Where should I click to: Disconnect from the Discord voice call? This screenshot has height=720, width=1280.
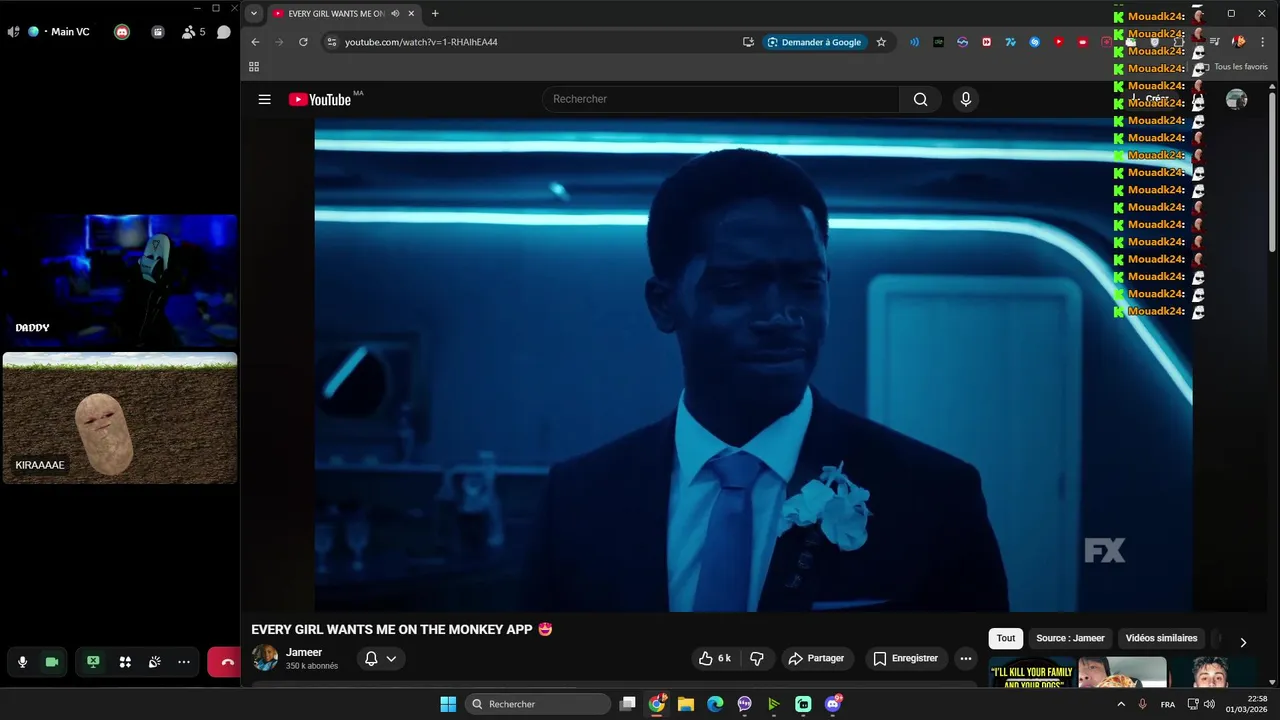coord(225,662)
